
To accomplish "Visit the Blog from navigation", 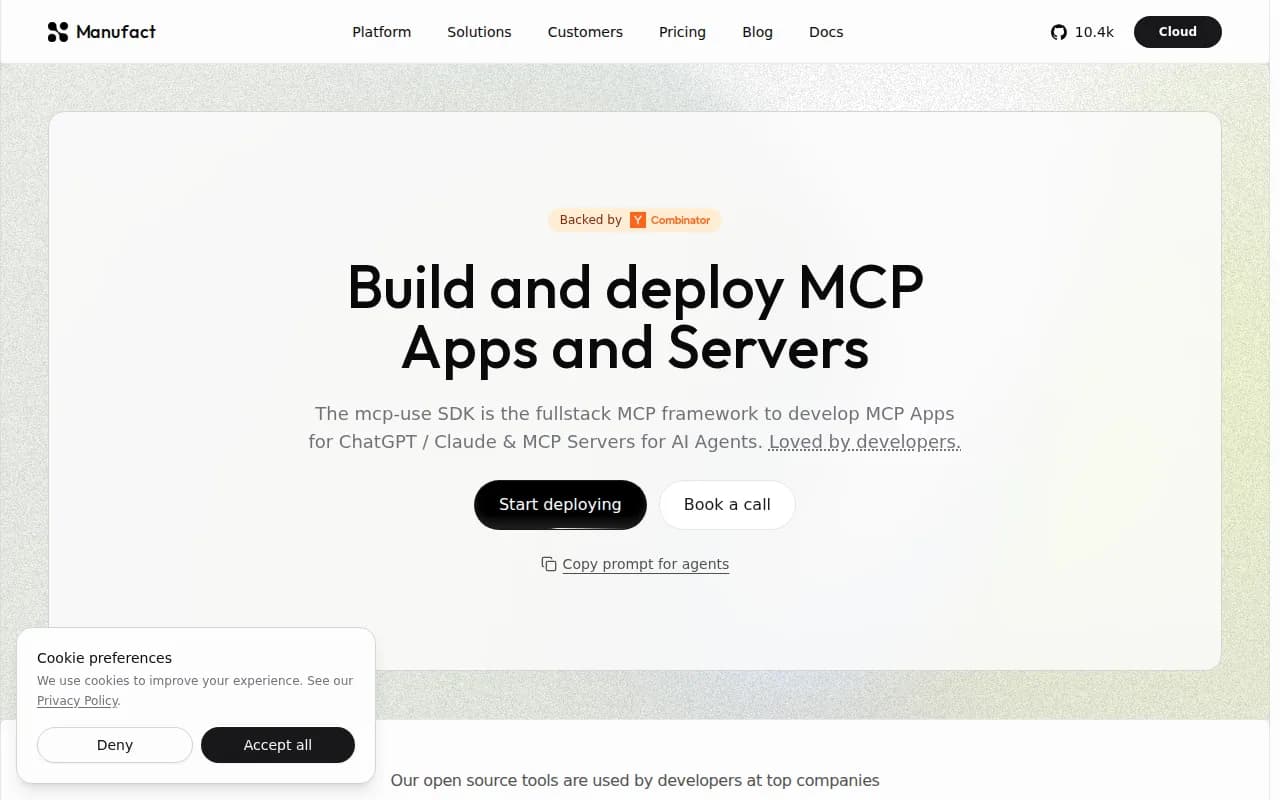I will coord(757,32).
